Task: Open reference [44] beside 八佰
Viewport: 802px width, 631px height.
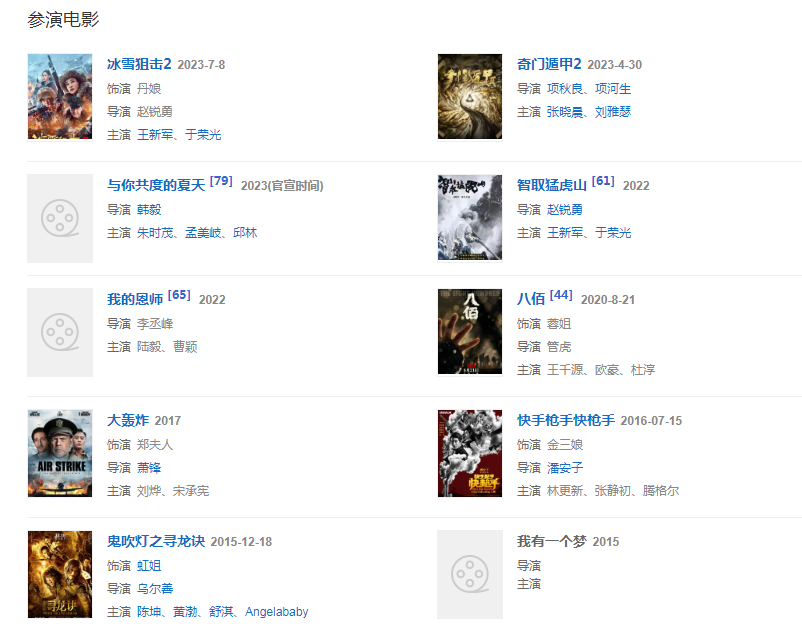Action: click(x=561, y=295)
